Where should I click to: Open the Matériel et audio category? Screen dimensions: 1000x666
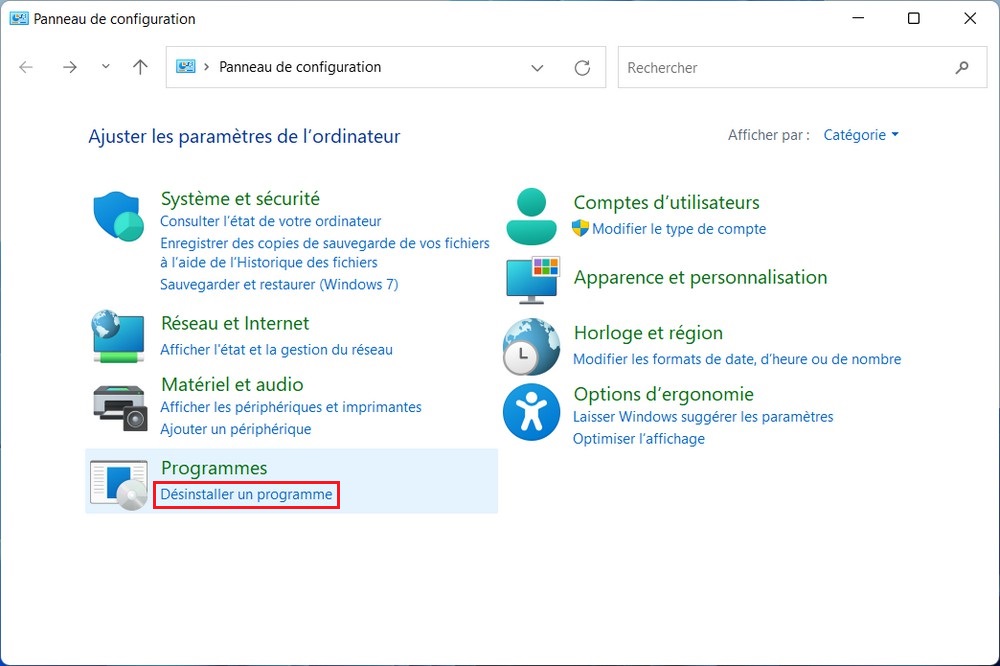[232, 385]
